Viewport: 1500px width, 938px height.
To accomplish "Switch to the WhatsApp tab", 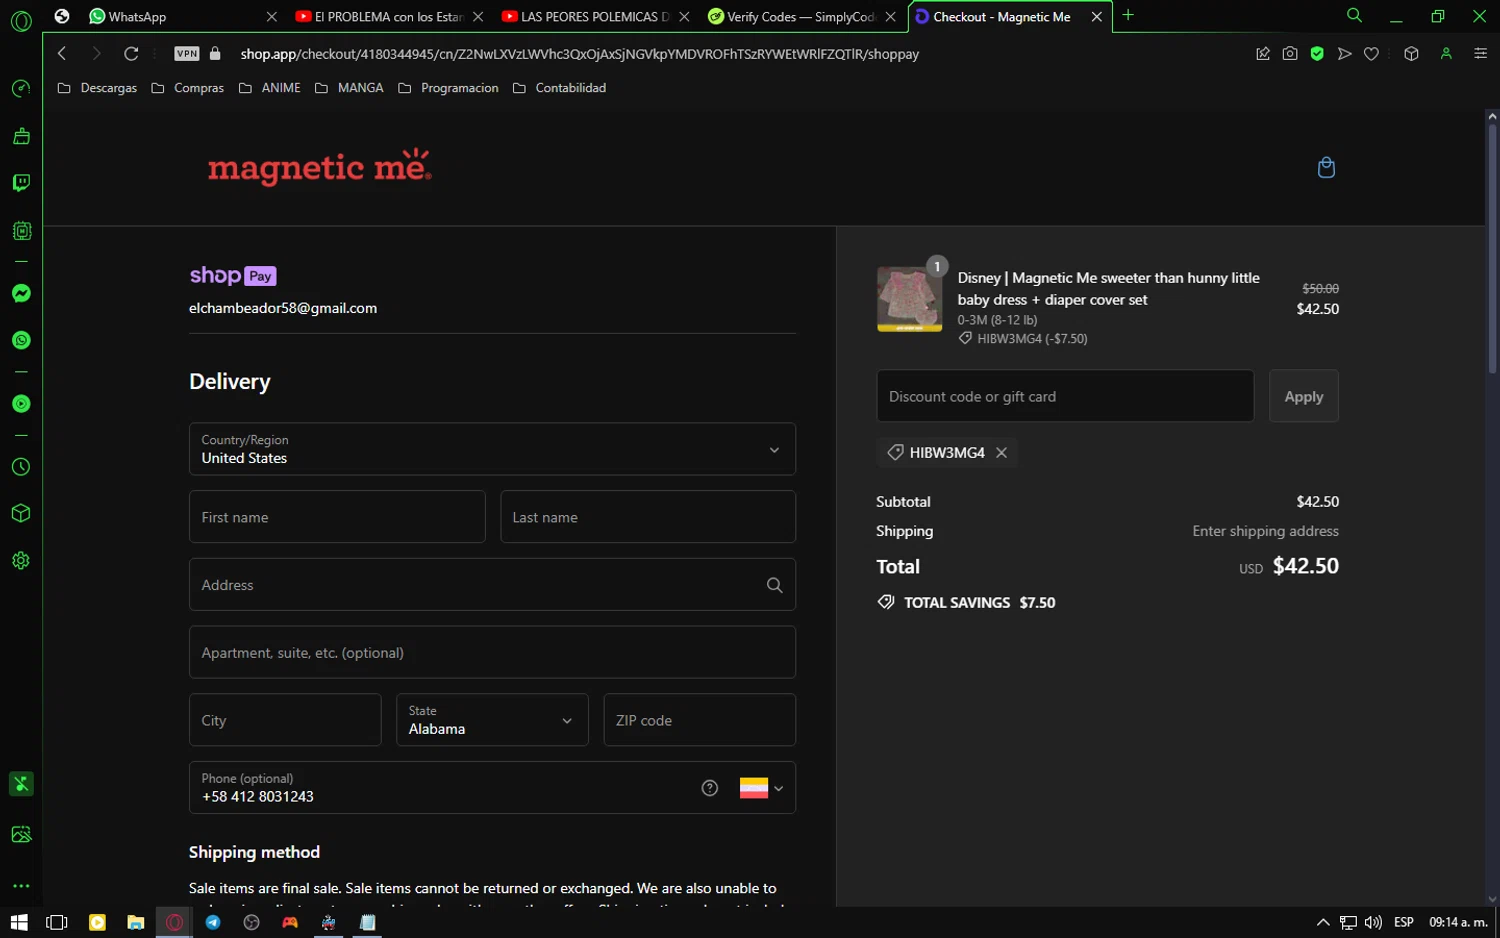I will click(x=182, y=17).
